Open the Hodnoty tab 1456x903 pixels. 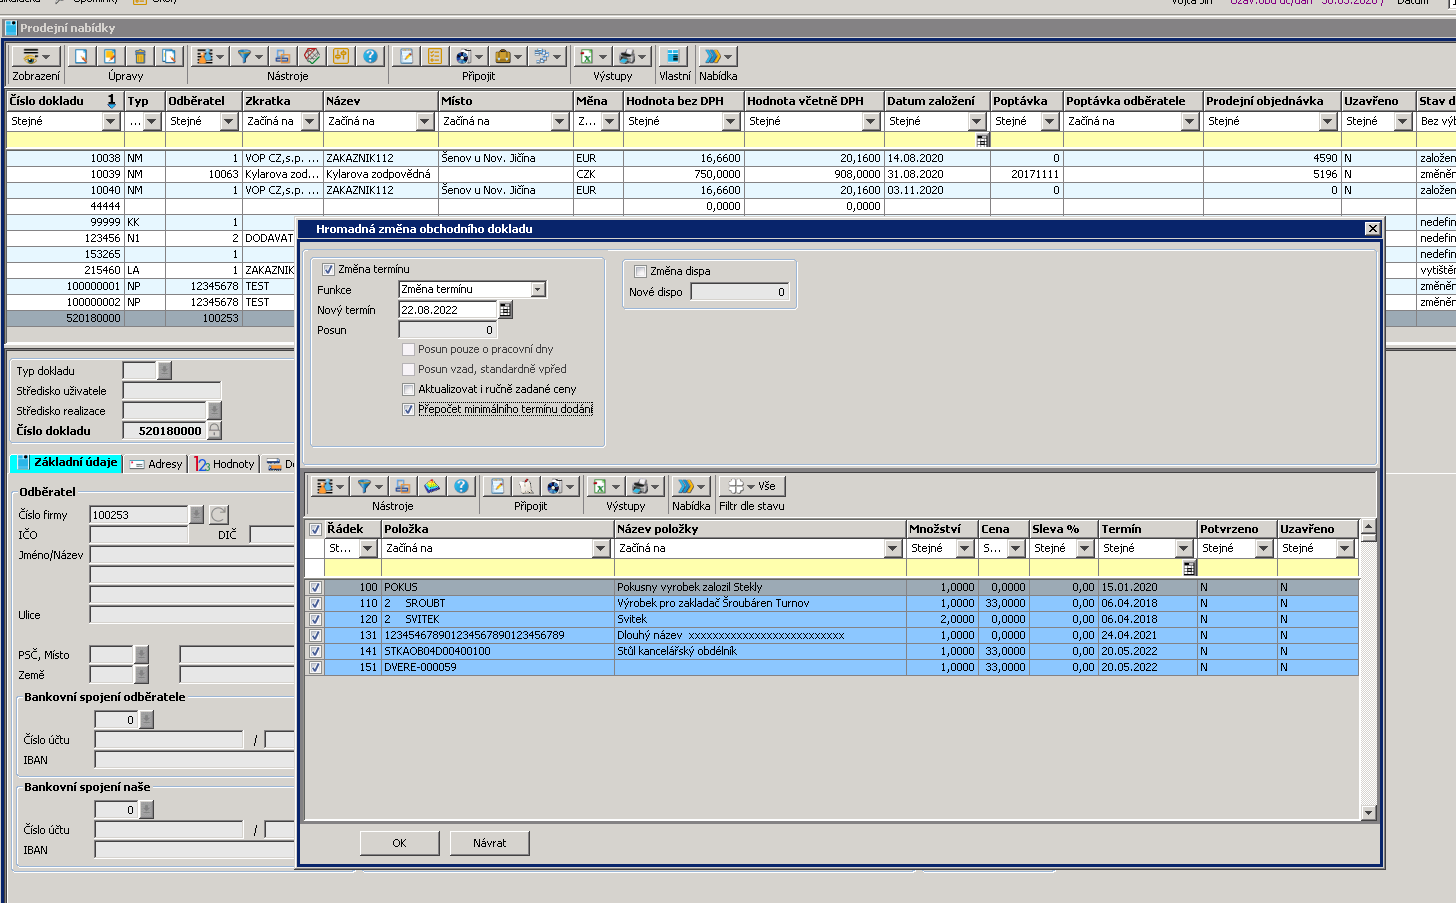225,464
